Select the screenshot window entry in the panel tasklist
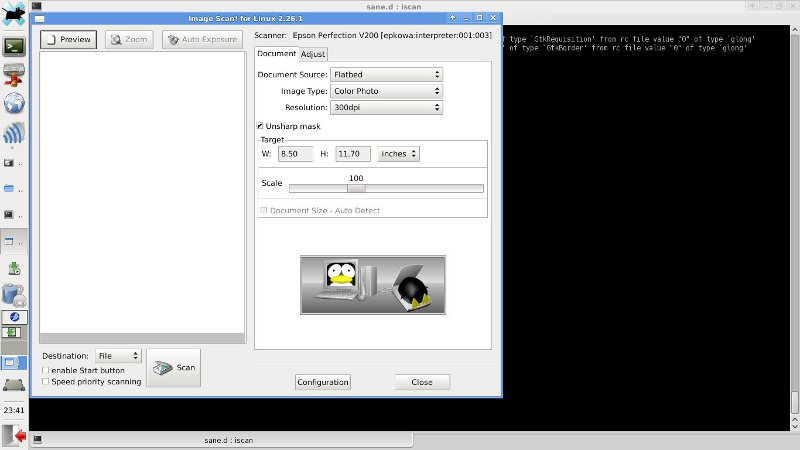800x450 pixels. pyautogui.click(x=13, y=163)
